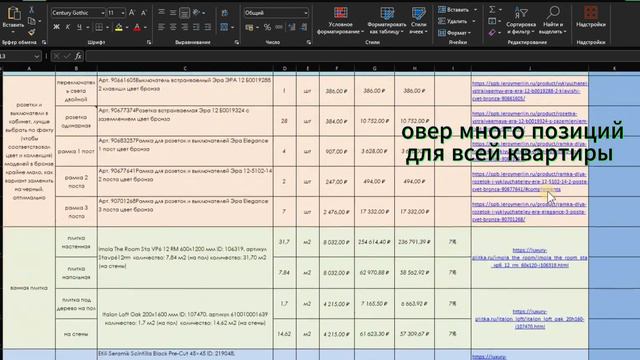Select the '254 614,40 ₽' cell

(374, 242)
